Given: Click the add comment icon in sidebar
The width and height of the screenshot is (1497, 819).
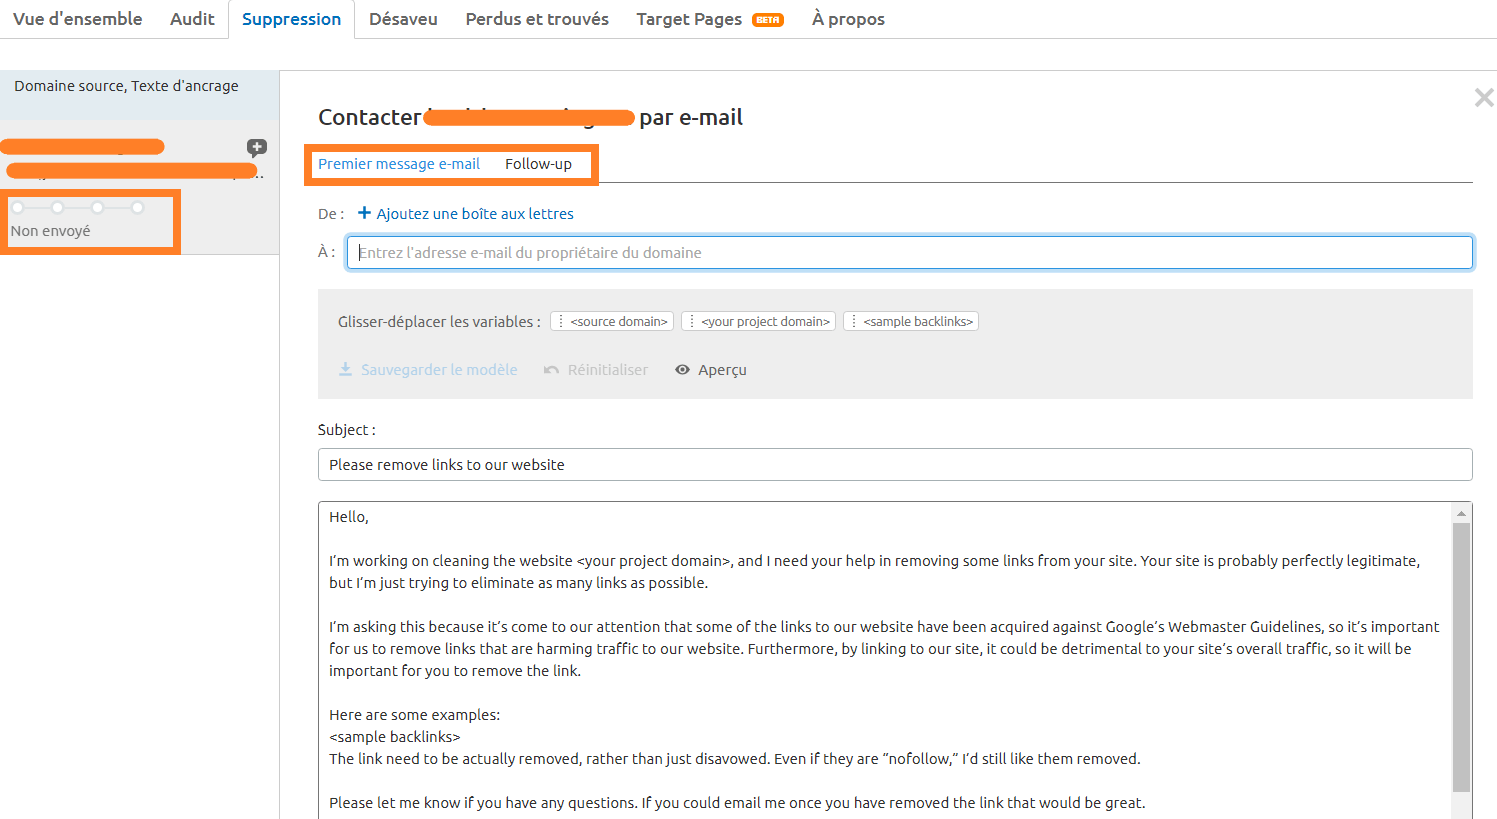Looking at the screenshot, I should [257, 147].
